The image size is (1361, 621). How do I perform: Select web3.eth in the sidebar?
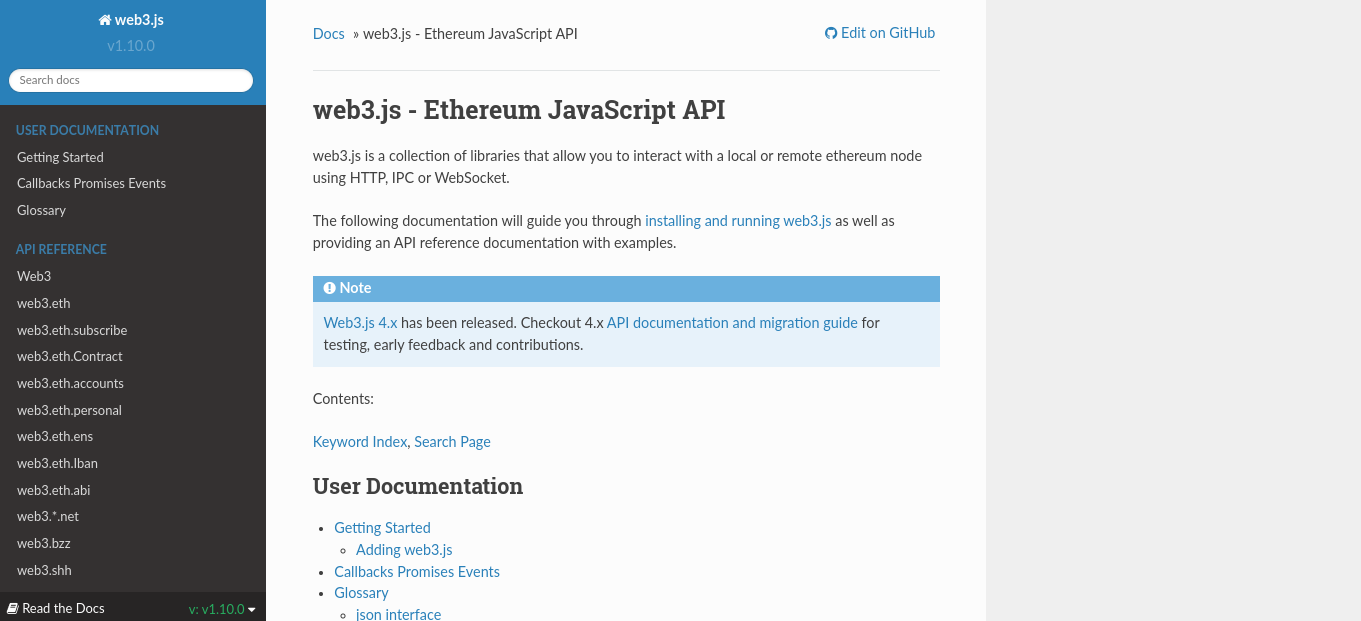[x=44, y=303]
